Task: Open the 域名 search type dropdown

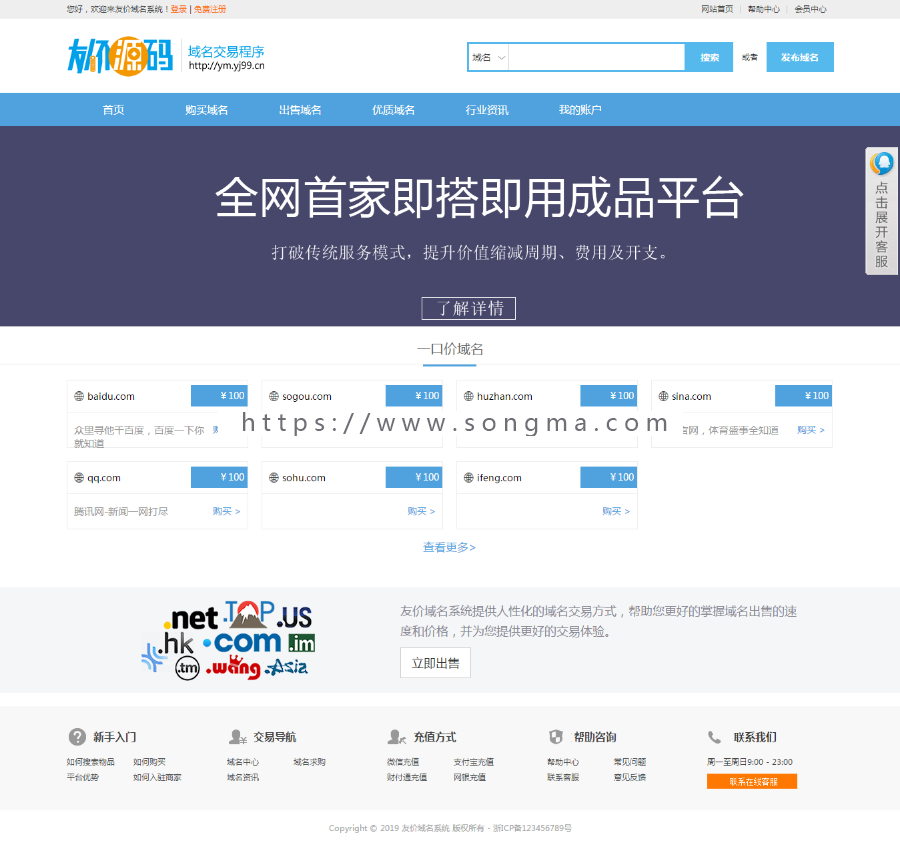Action: (488, 57)
